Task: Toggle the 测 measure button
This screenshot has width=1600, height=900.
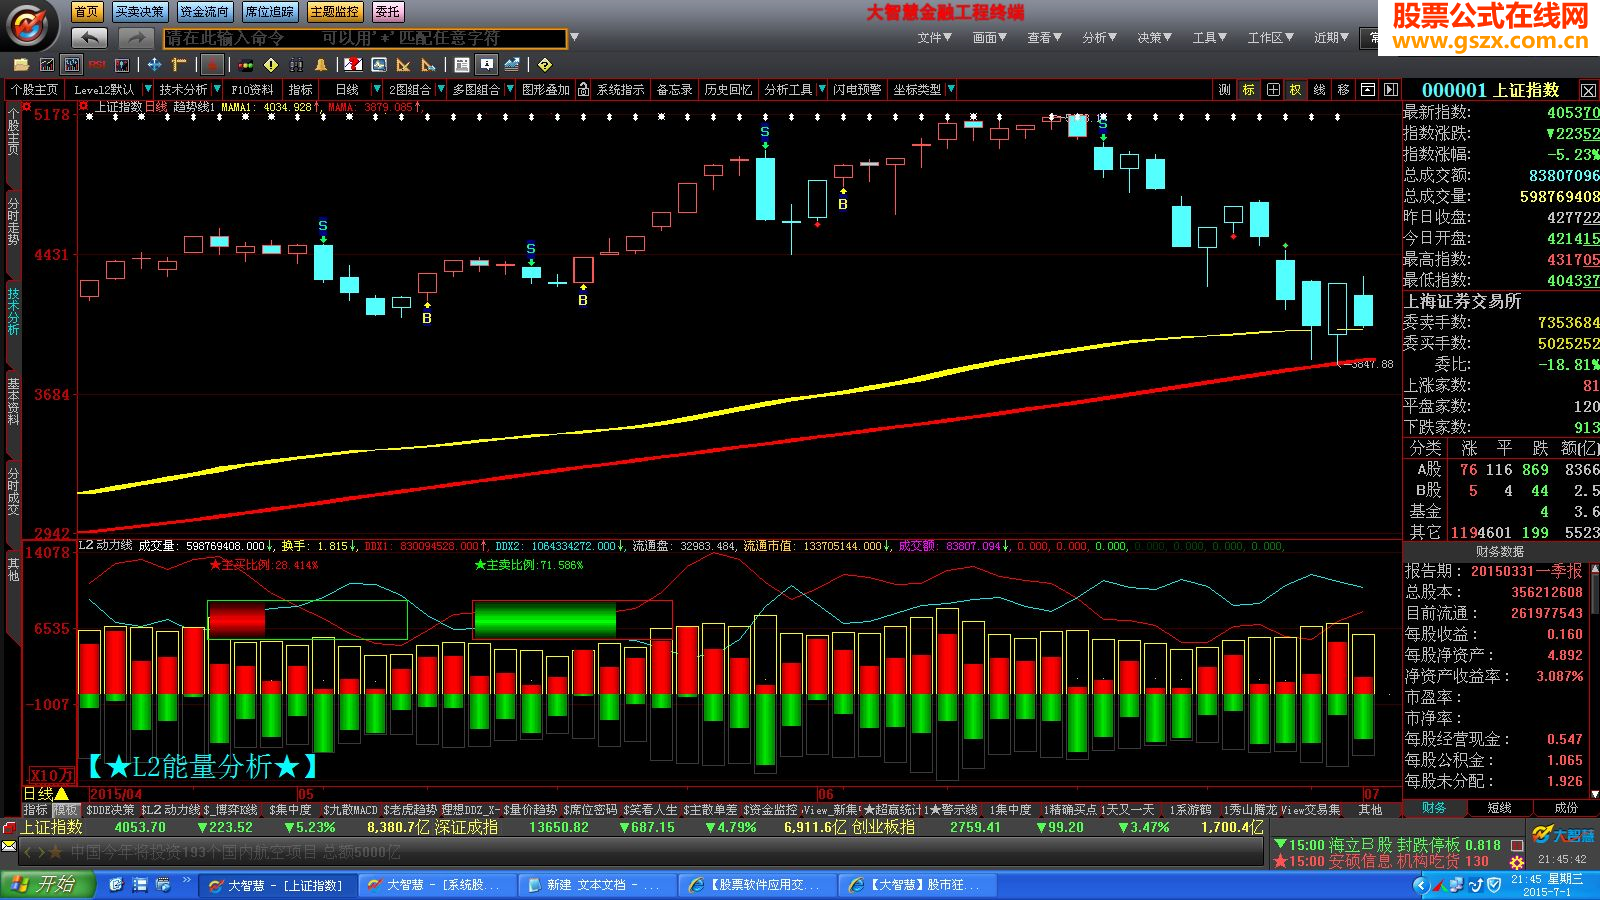Action: (x=1225, y=90)
